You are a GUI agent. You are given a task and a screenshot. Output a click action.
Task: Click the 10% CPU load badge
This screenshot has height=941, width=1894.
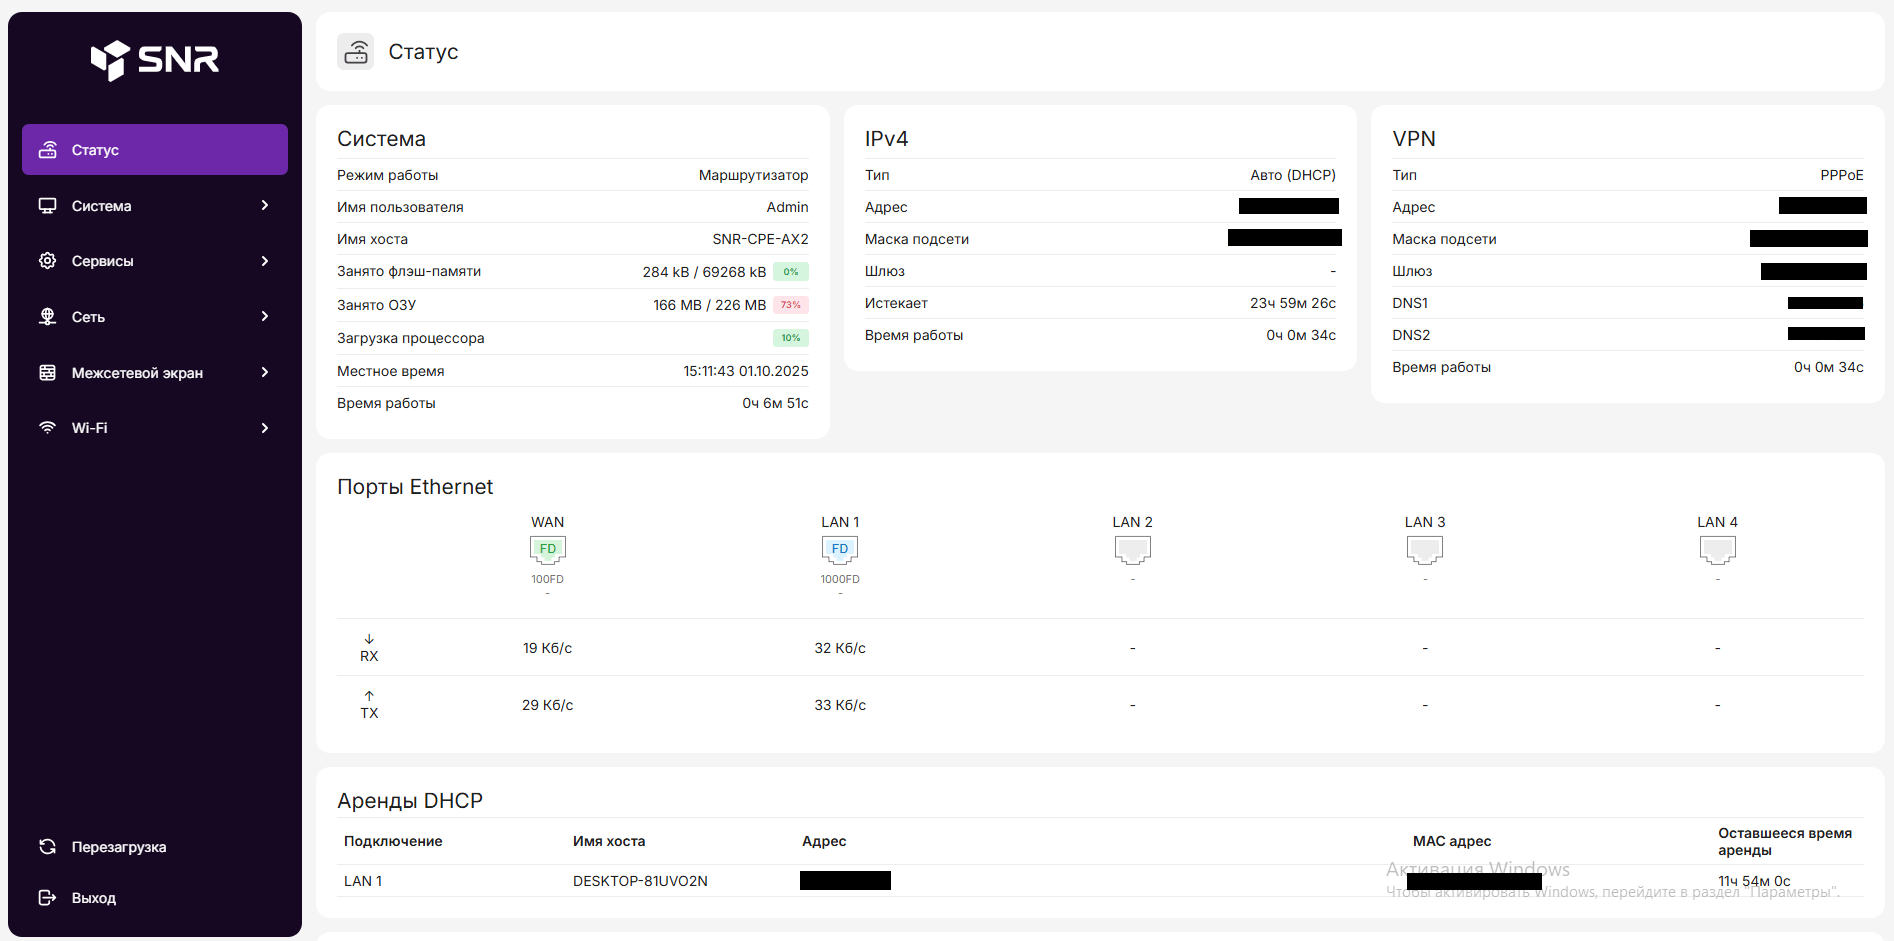(x=791, y=338)
